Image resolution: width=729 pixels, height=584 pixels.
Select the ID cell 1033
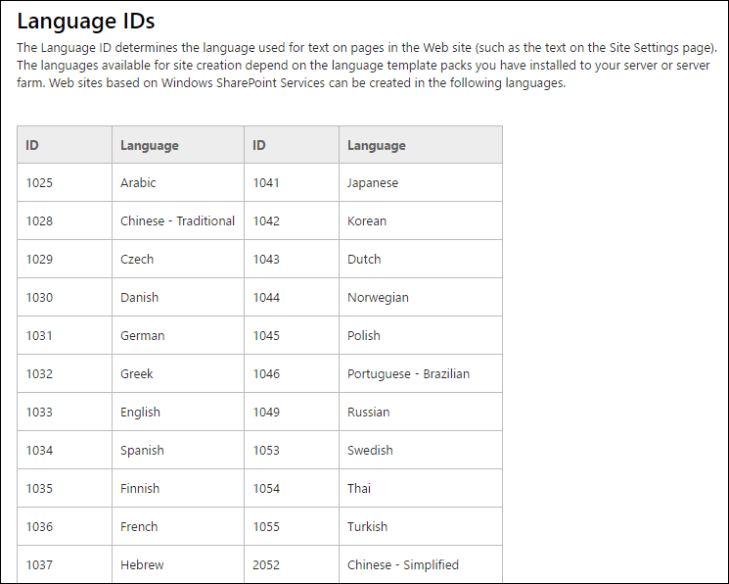coord(39,412)
